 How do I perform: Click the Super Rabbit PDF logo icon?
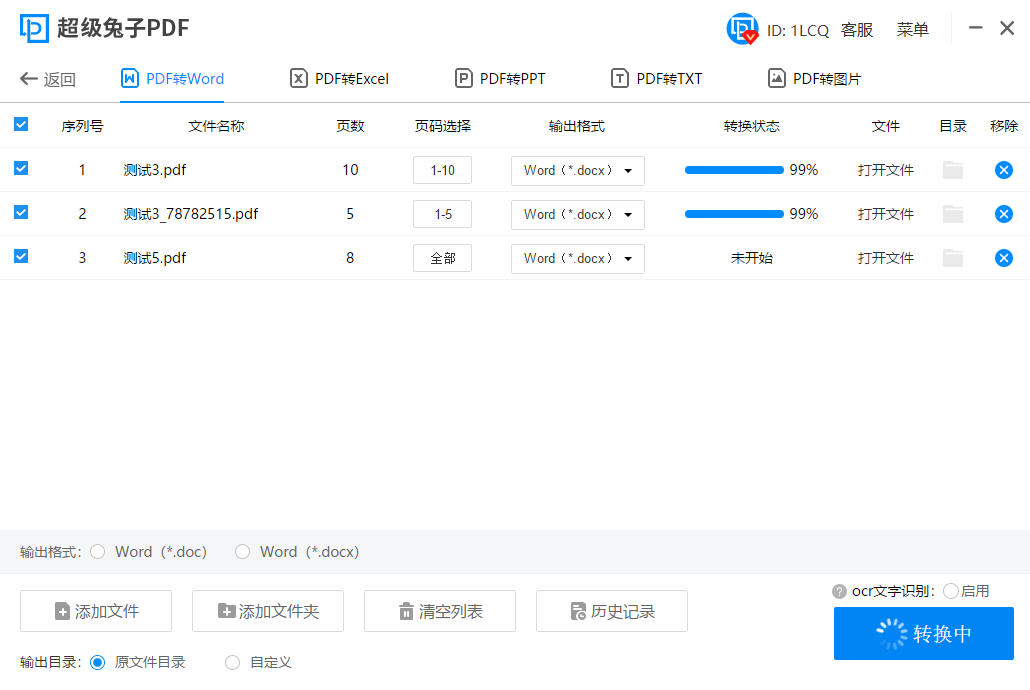point(33,28)
